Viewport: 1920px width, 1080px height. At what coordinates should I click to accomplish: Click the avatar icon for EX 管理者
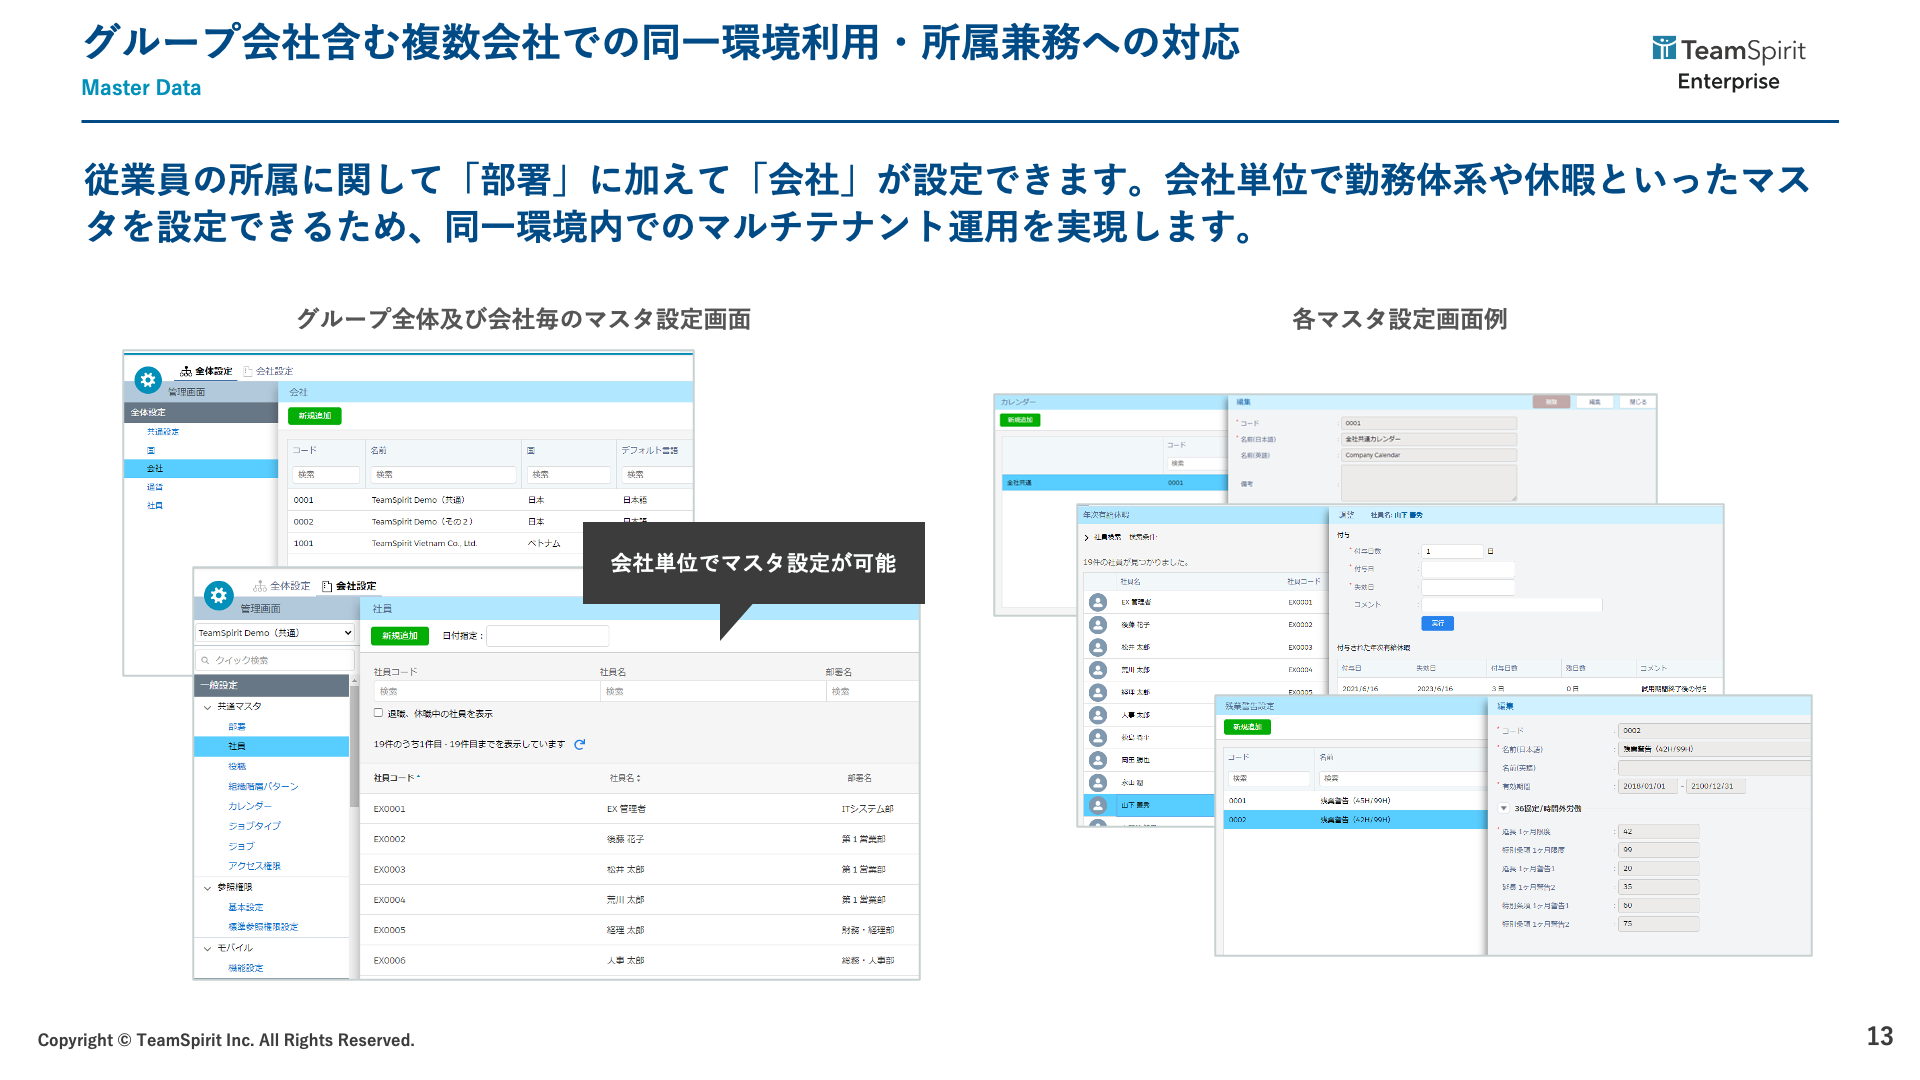[x=1098, y=602]
